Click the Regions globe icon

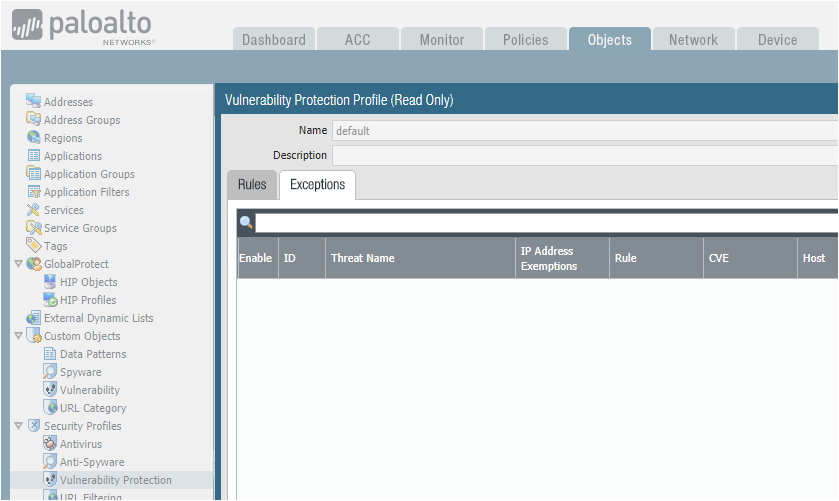point(33,137)
